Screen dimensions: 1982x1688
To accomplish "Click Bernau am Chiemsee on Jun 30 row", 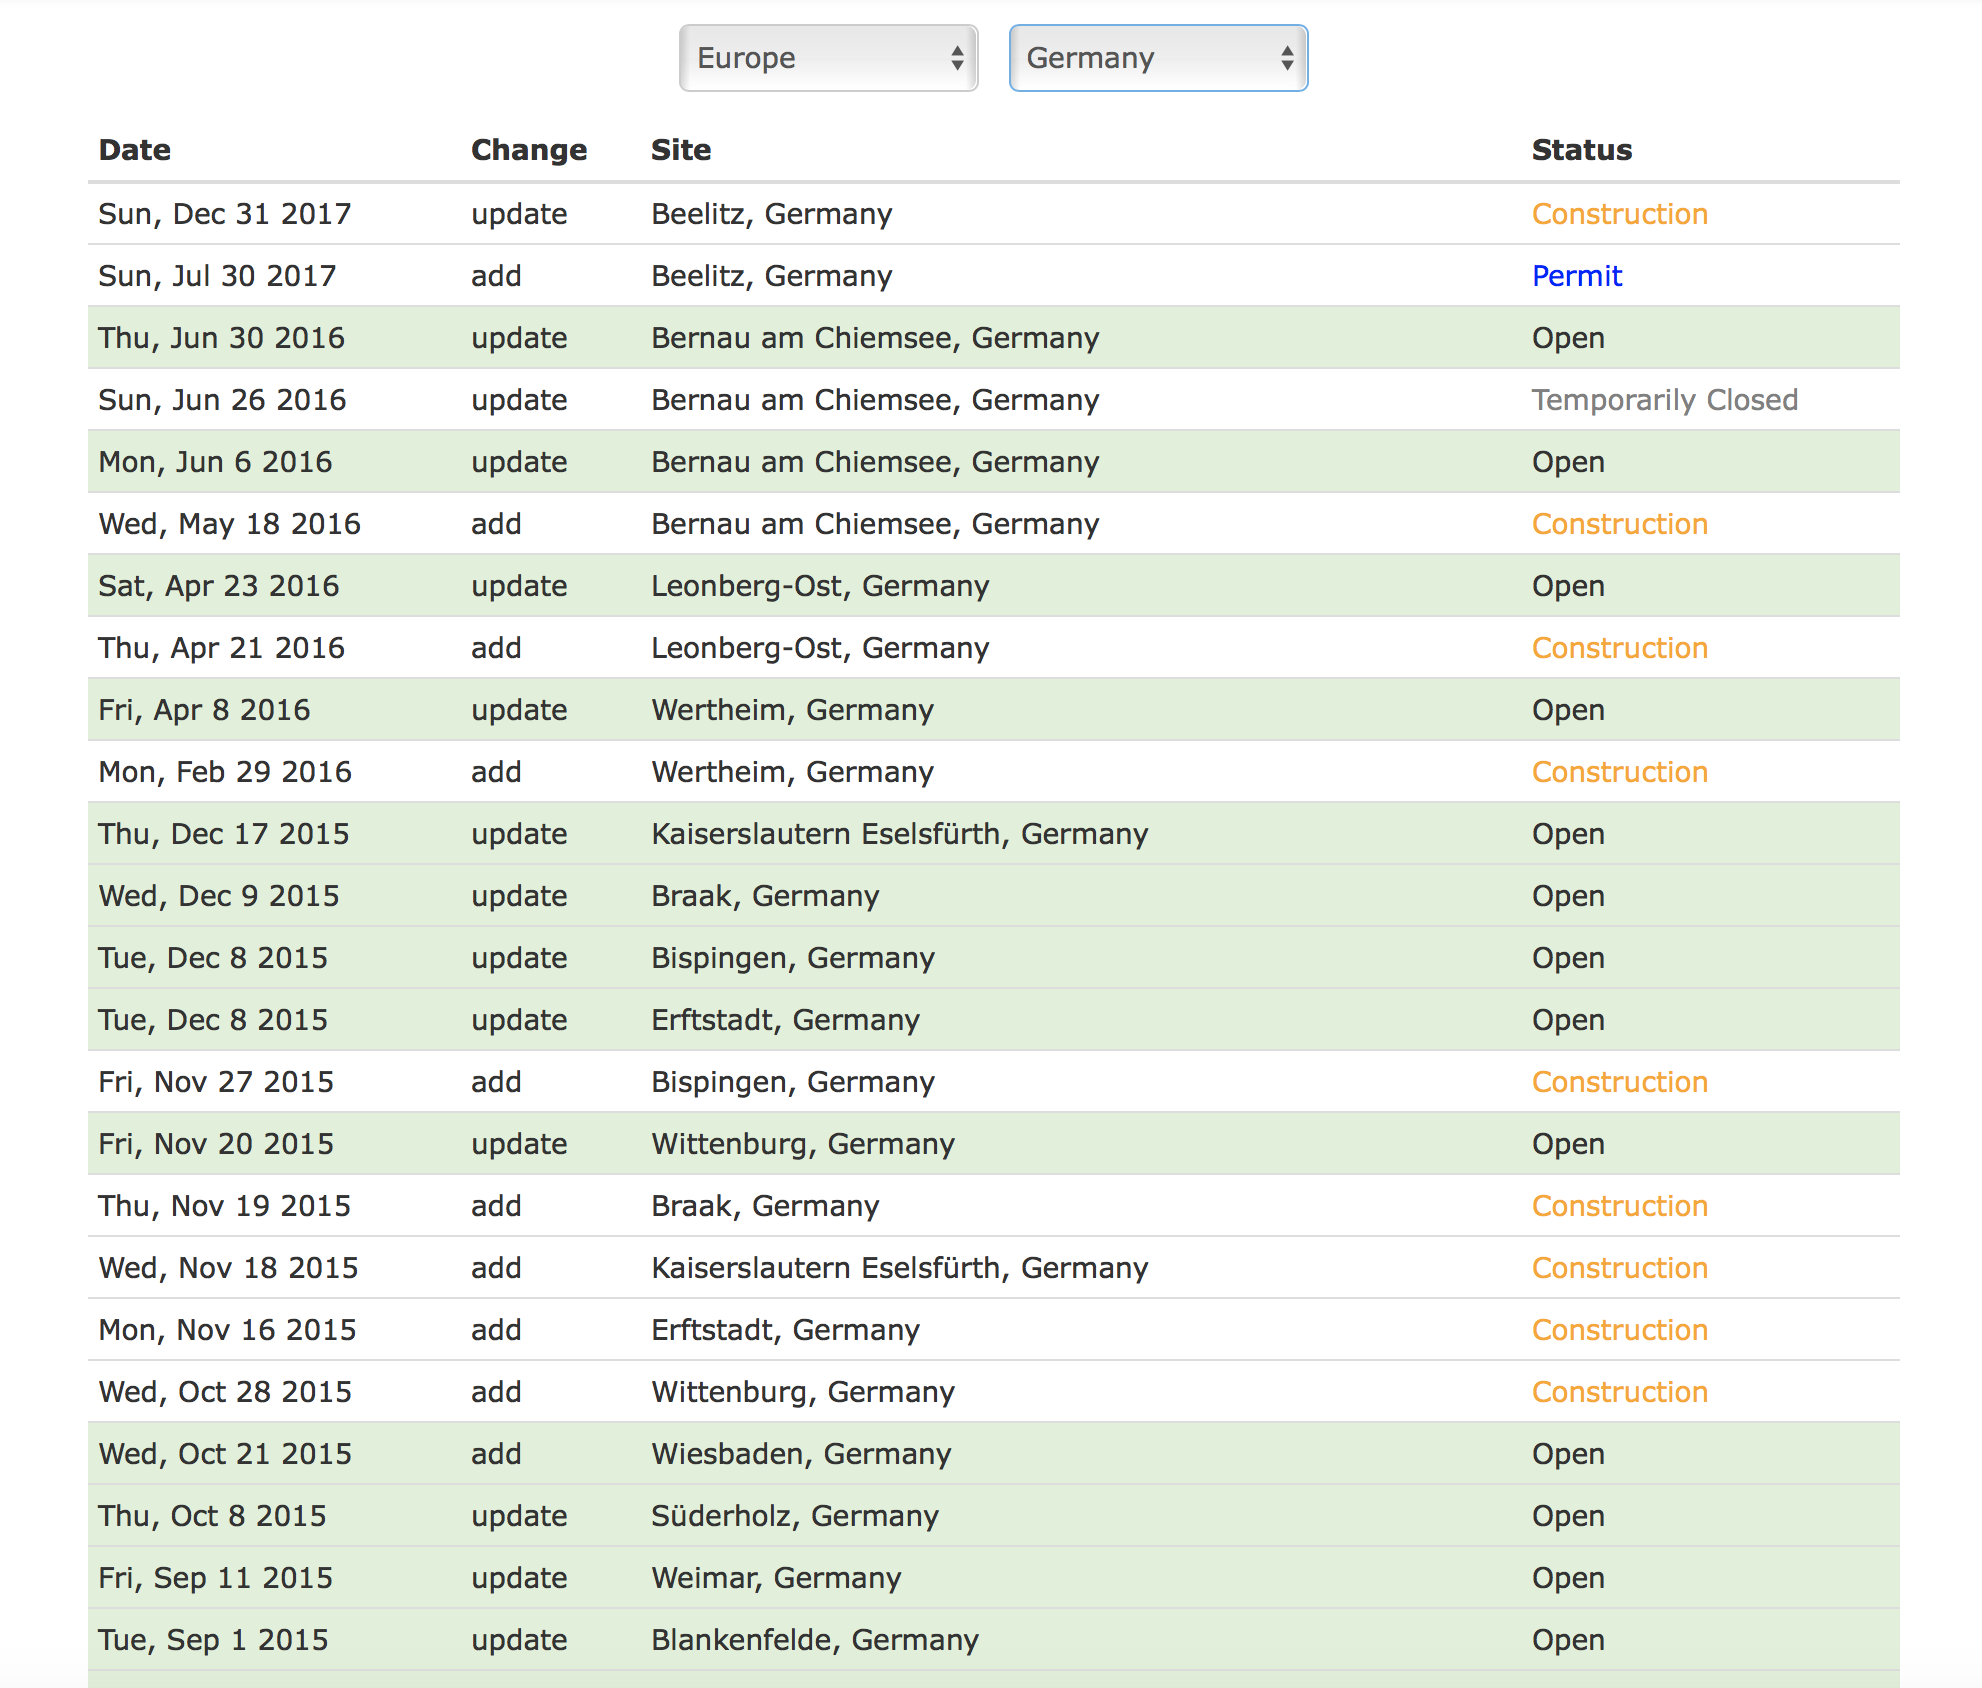I will (875, 338).
